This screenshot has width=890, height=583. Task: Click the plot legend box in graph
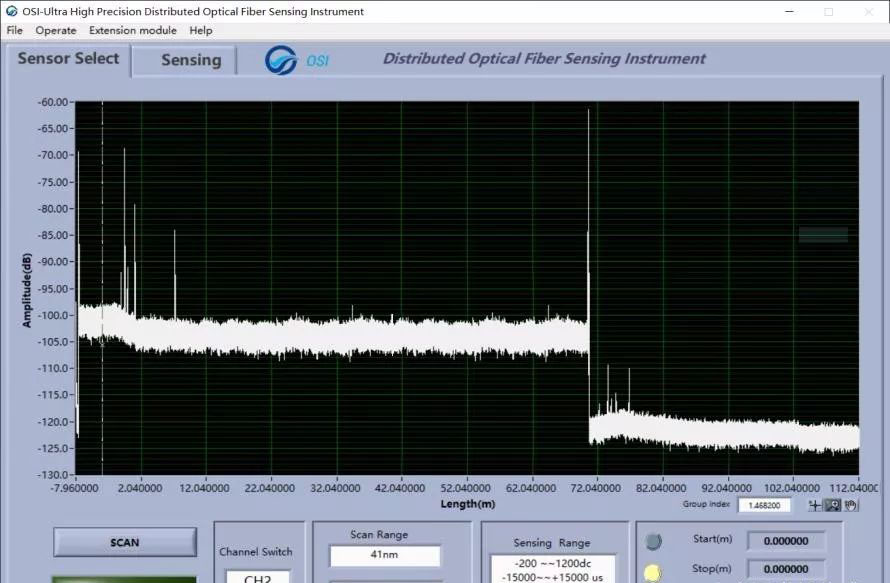[x=823, y=234]
